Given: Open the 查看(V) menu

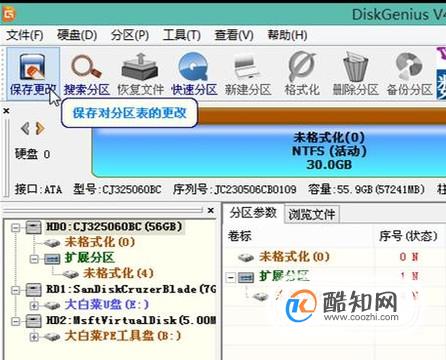Looking at the screenshot, I should click(234, 35).
